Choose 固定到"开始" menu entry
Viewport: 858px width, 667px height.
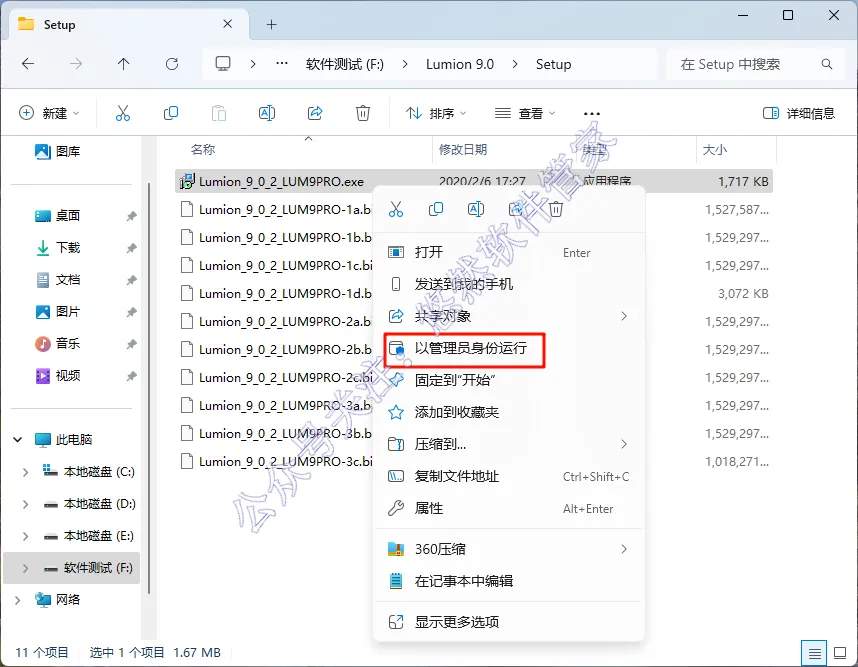[x=508, y=380]
